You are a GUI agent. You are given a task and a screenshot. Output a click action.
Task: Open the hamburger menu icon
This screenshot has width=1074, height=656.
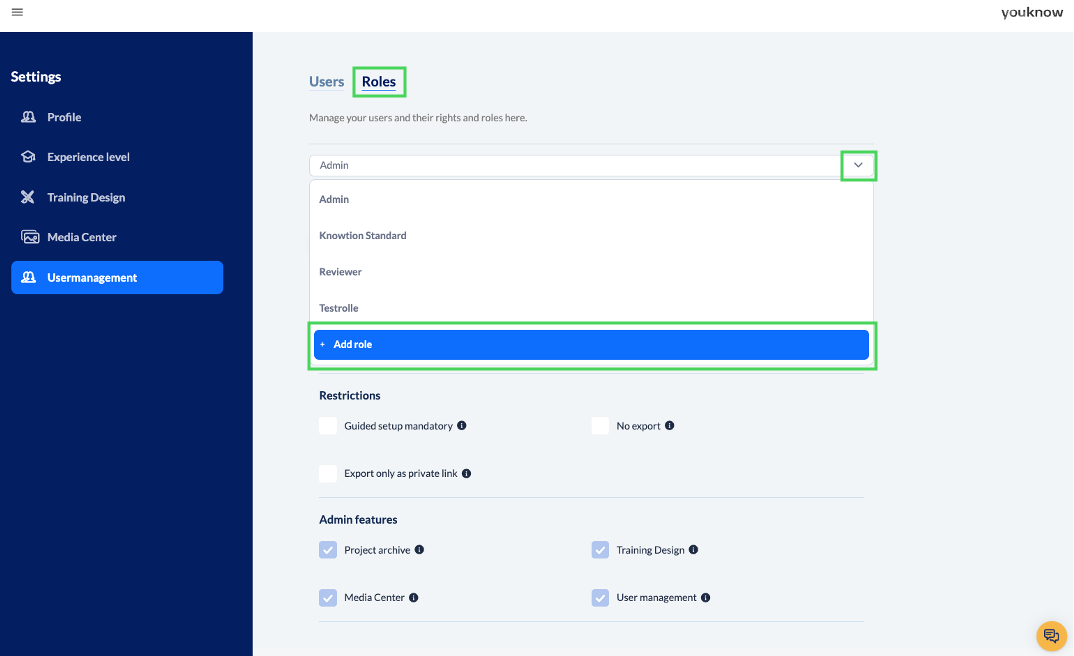tap(17, 12)
